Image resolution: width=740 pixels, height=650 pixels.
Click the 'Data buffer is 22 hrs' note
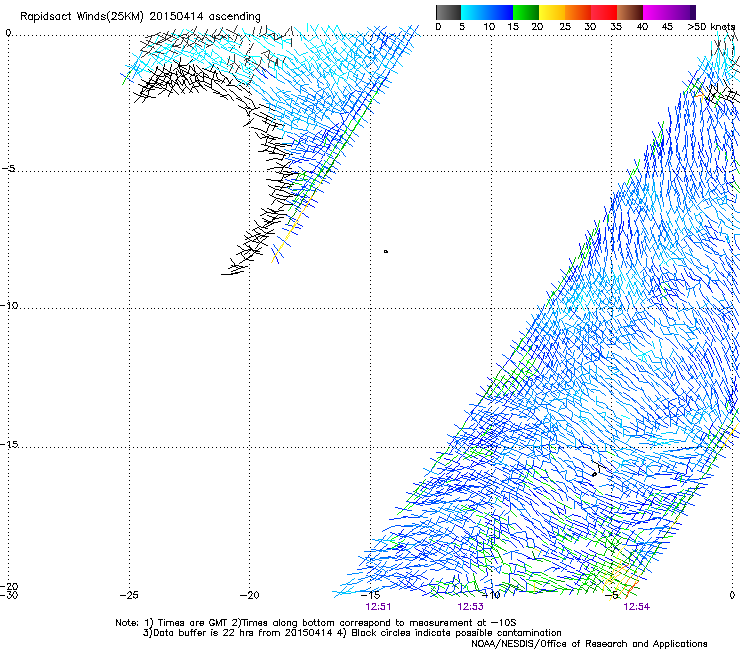(x=352, y=633)
